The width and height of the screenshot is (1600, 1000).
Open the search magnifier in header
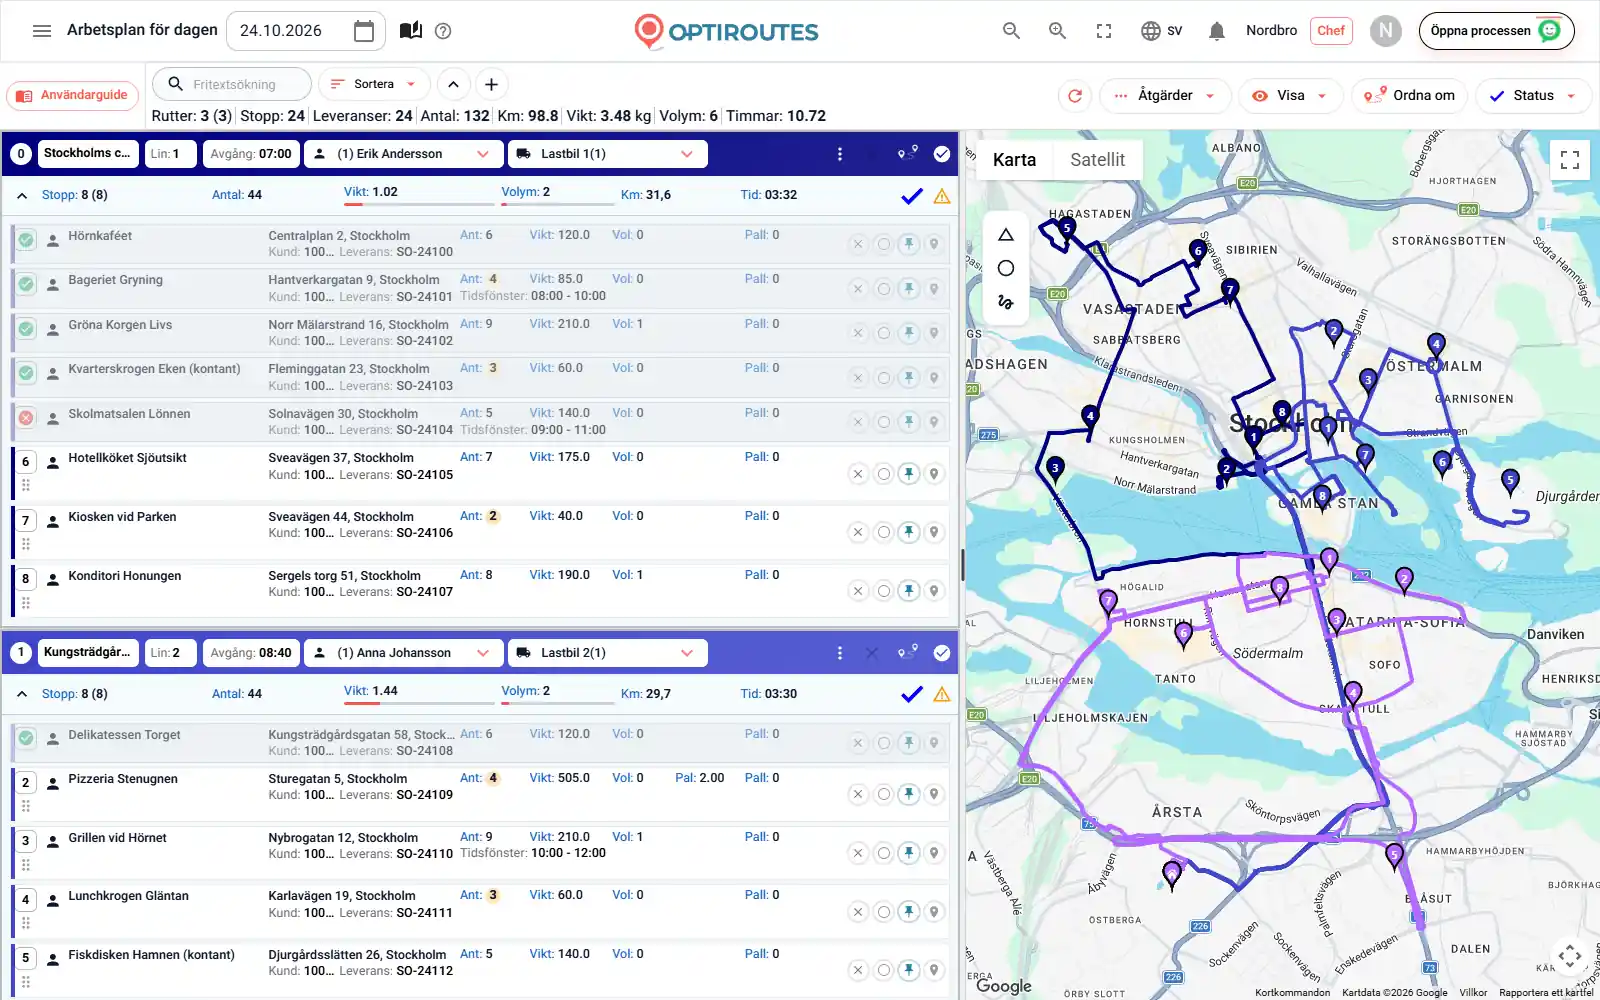point(1011,31)
